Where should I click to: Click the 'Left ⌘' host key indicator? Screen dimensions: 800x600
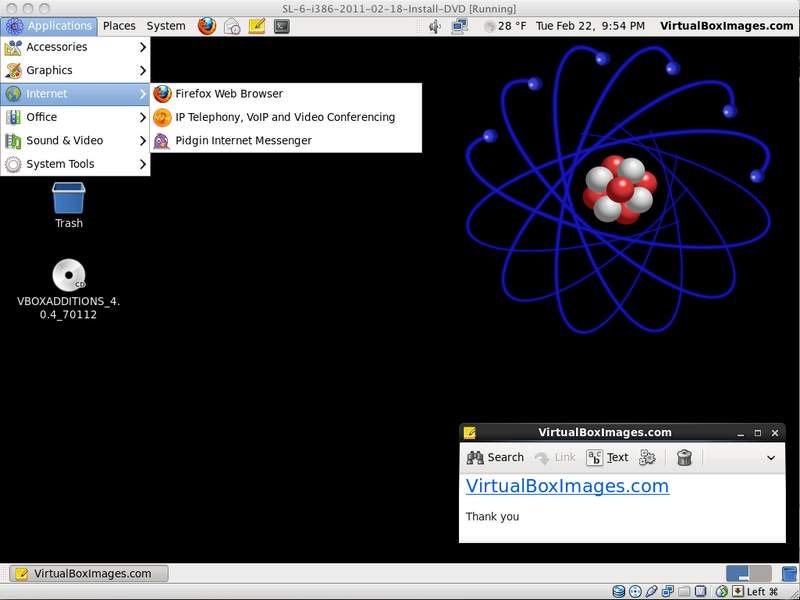point(762,591)
